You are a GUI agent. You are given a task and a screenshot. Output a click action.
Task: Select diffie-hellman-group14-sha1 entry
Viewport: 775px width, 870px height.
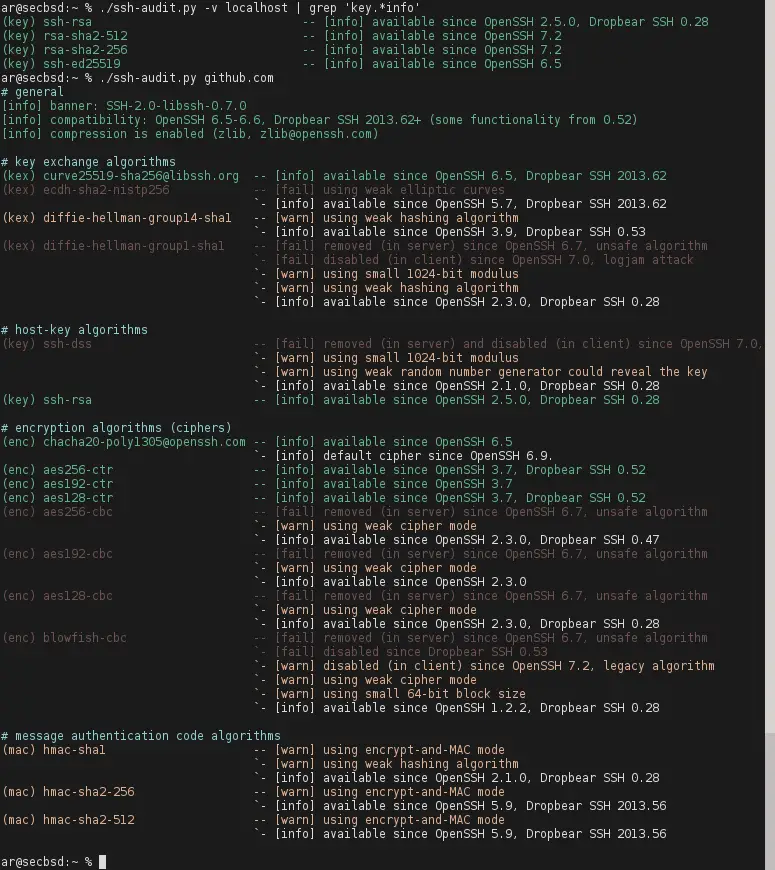(x=261, y=218)
